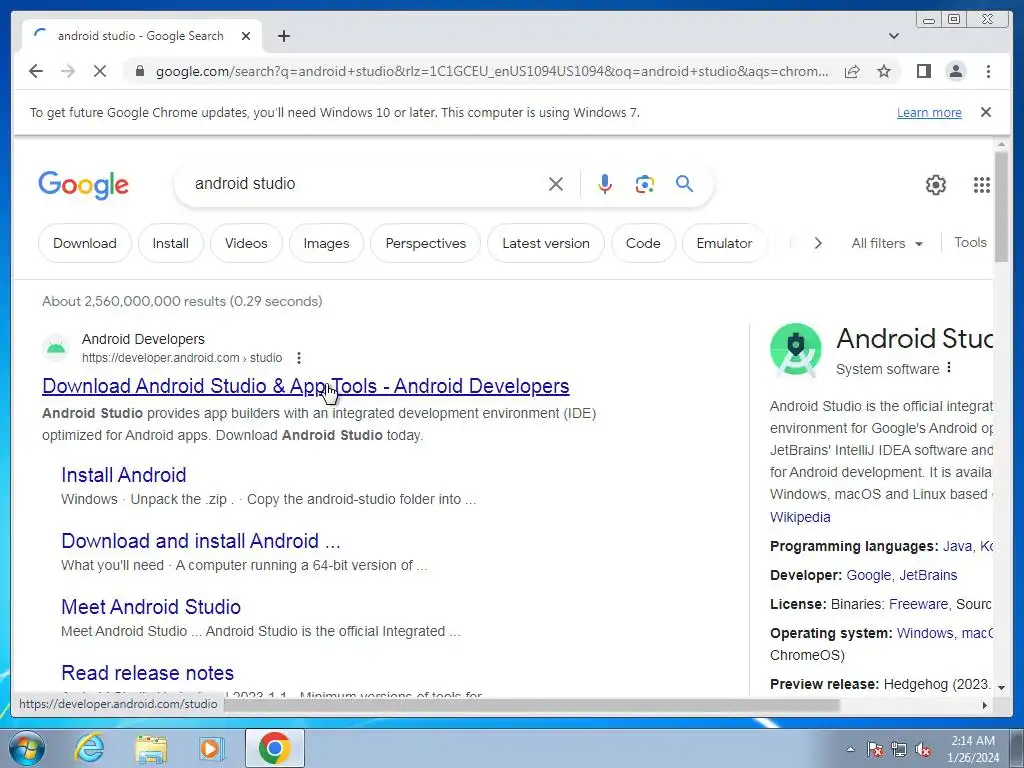Dismiss the Windows 7 update notice
This screenshot has height=768, width=1024.
click(986, 112)
